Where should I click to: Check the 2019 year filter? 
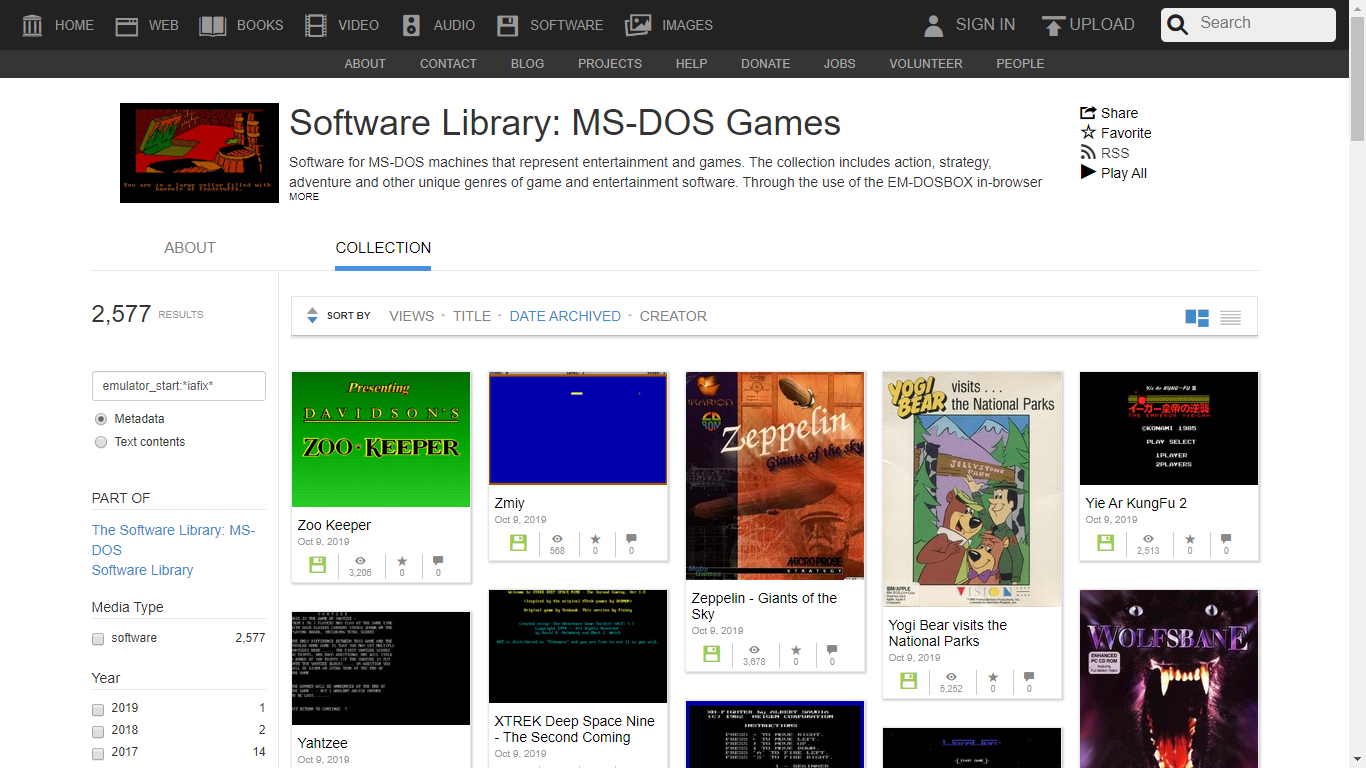(x=98, y=709)
